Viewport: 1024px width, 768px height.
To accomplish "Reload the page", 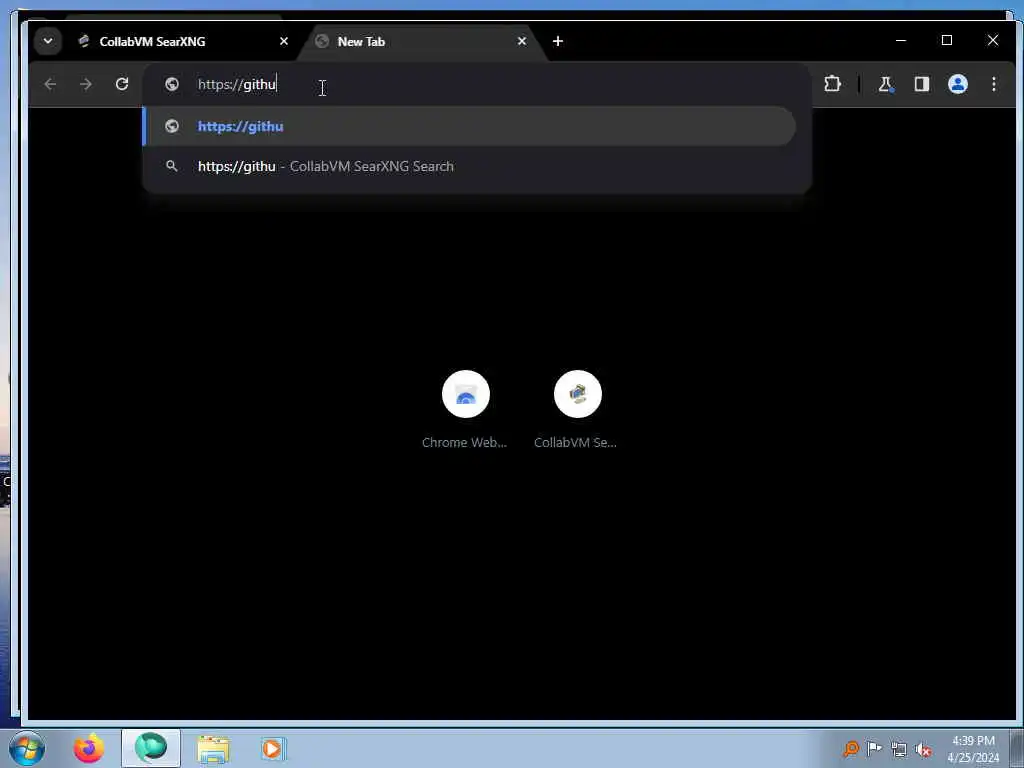I will pyautogui.click(x=122, y=84).
